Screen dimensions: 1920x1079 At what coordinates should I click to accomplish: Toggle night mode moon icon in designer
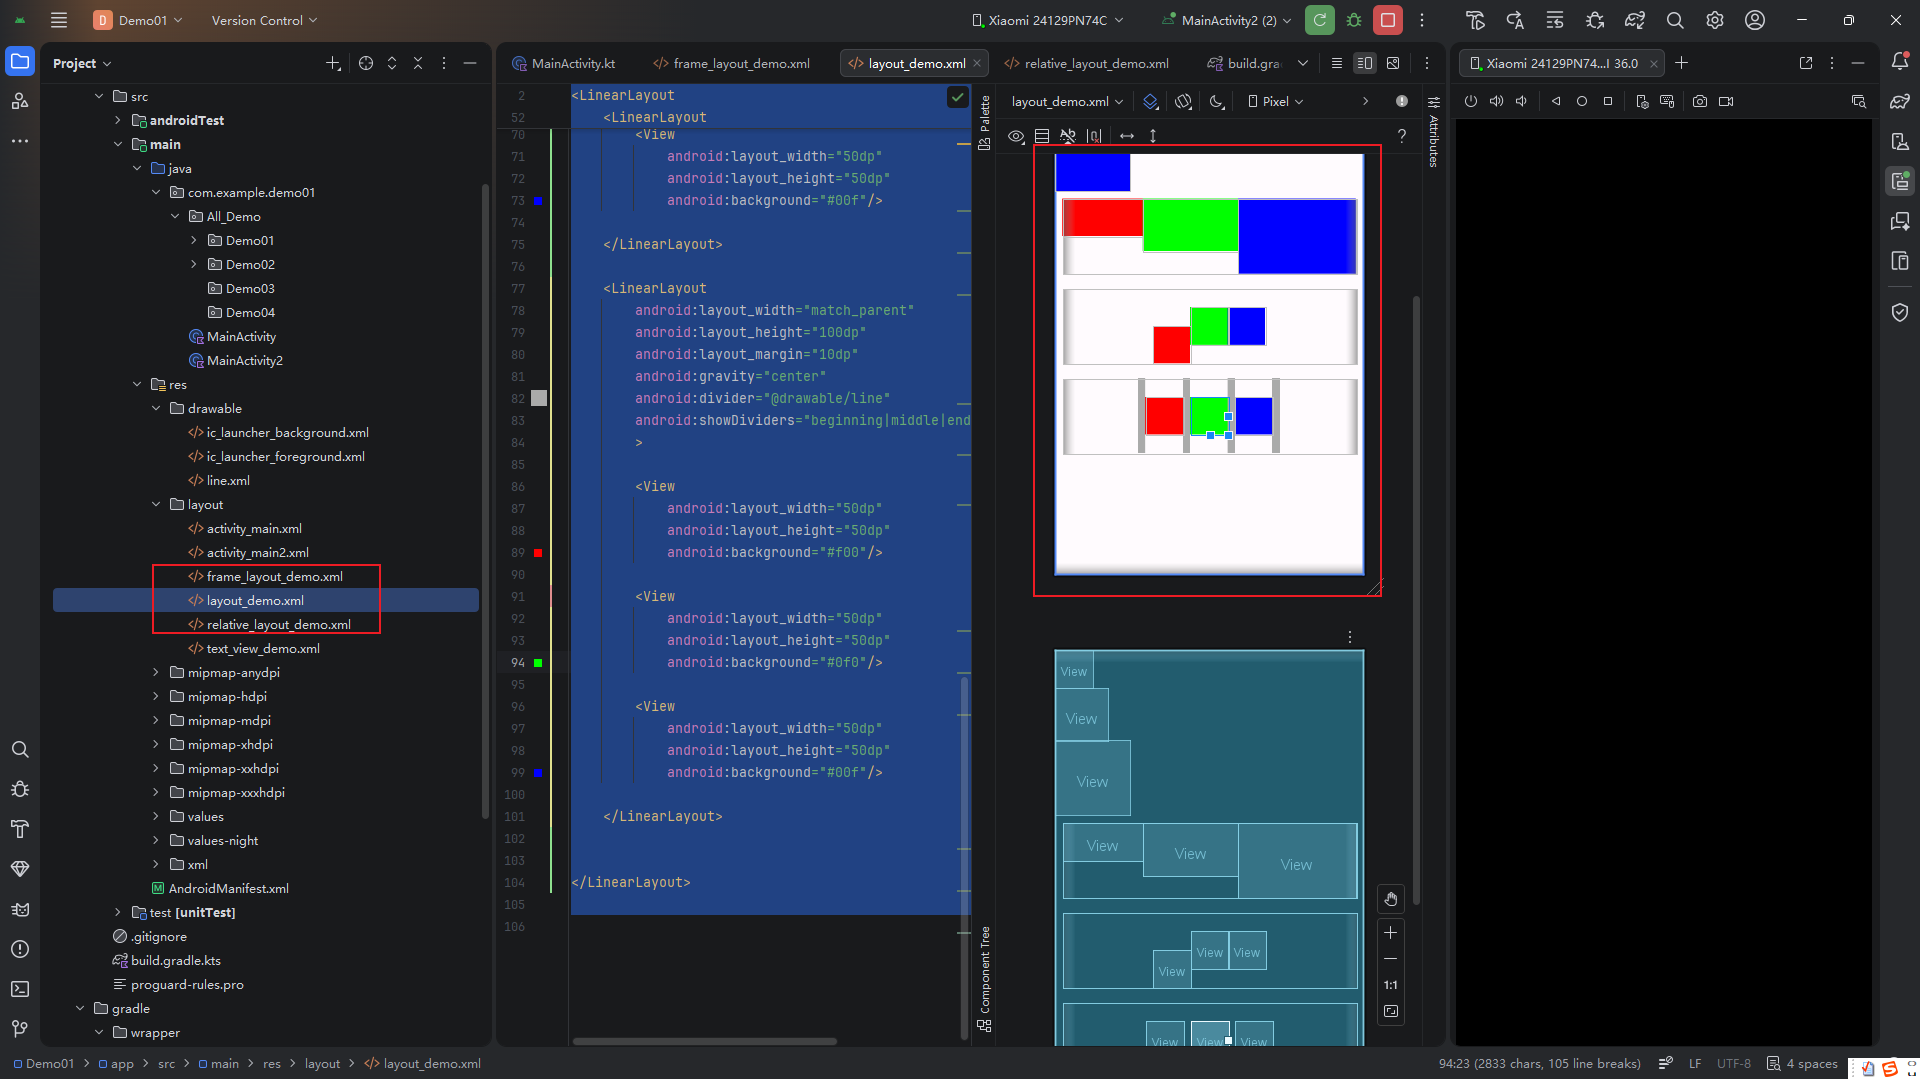[x=1217, y=101]
